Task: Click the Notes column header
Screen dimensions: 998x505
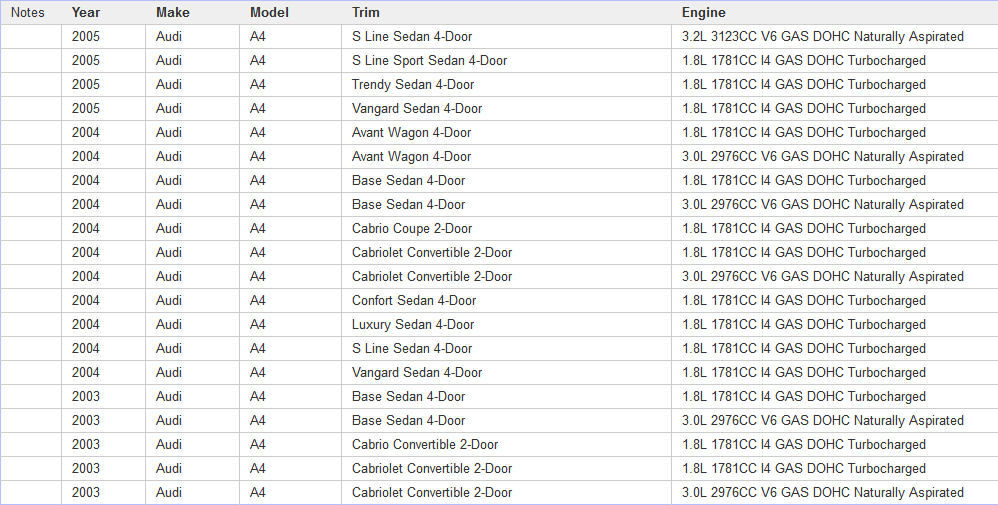Action: [x=29, y=13]
